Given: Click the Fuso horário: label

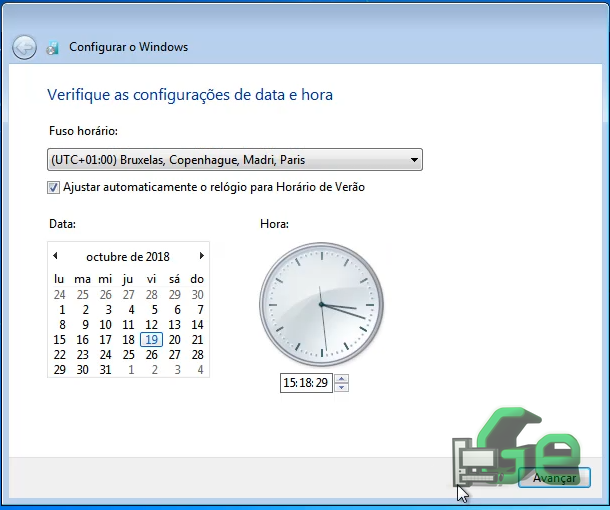Looking at the screenshot, I should click(83, 131).
